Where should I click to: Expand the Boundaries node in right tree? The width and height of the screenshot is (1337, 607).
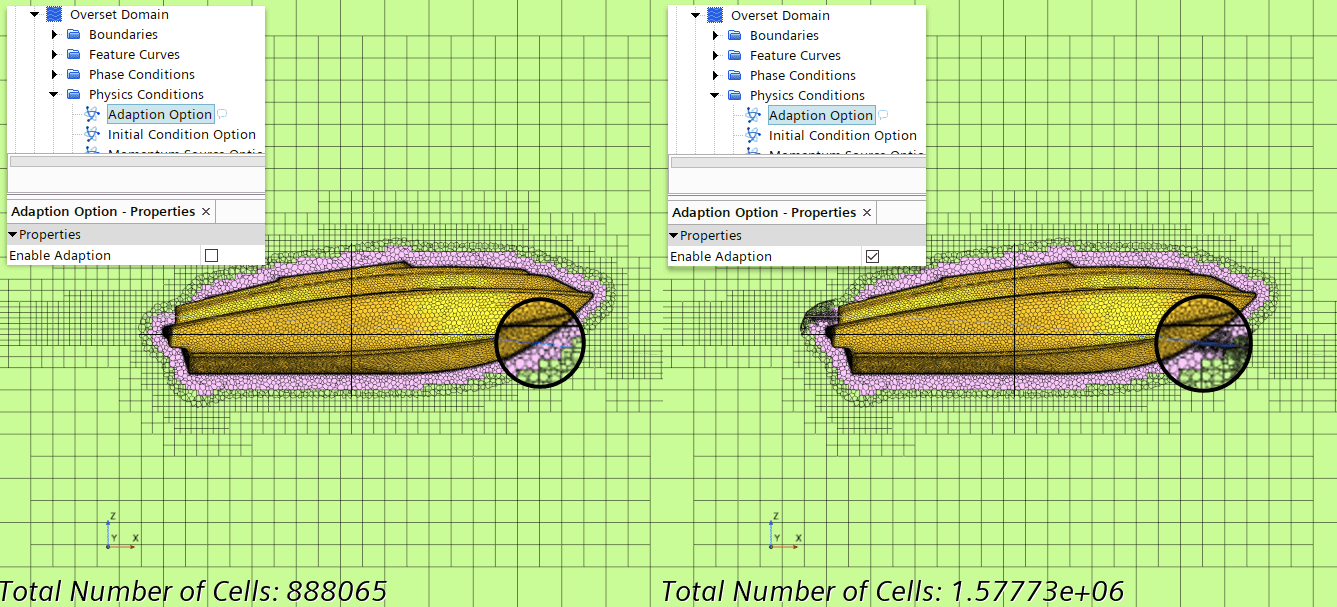tap(716, 35)
